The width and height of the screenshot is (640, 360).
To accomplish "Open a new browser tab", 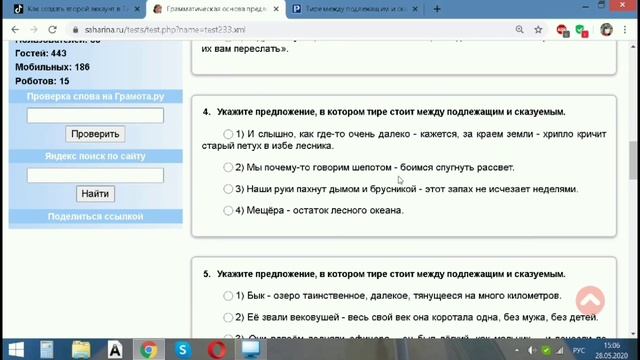I will [437, 9].
